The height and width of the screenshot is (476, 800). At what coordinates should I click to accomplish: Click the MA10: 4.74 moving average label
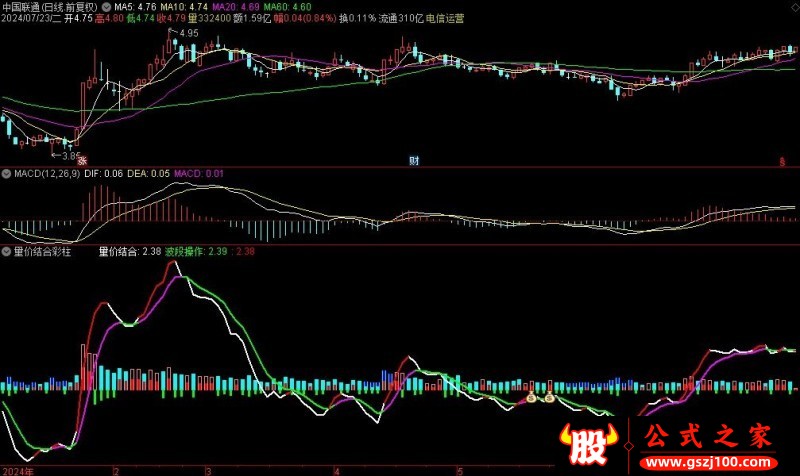pyautogui.click(x=184, y=7)
